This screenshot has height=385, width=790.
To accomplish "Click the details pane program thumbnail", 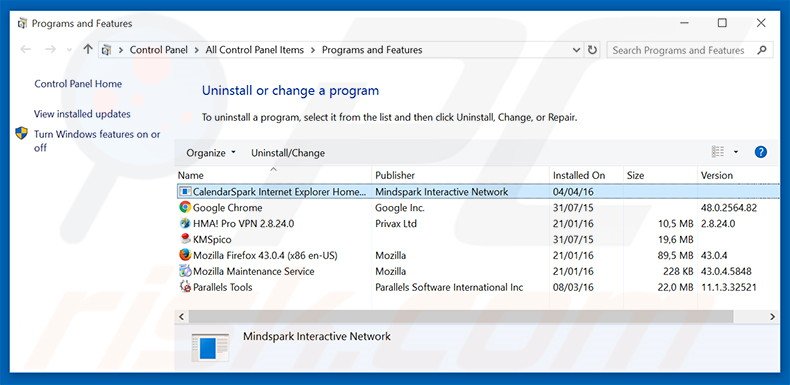I will click(x=210, y=347).
